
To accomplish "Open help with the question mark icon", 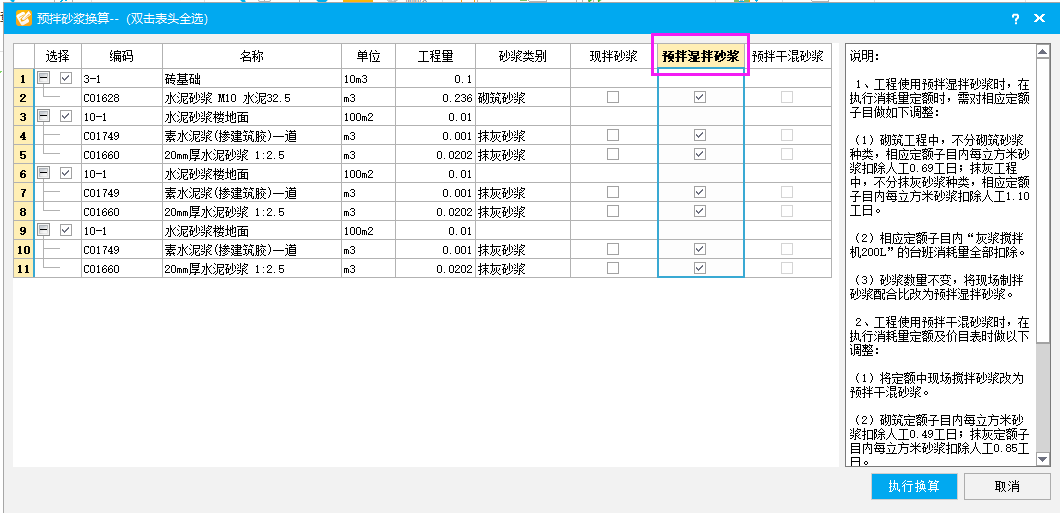I will [1015, 19].
